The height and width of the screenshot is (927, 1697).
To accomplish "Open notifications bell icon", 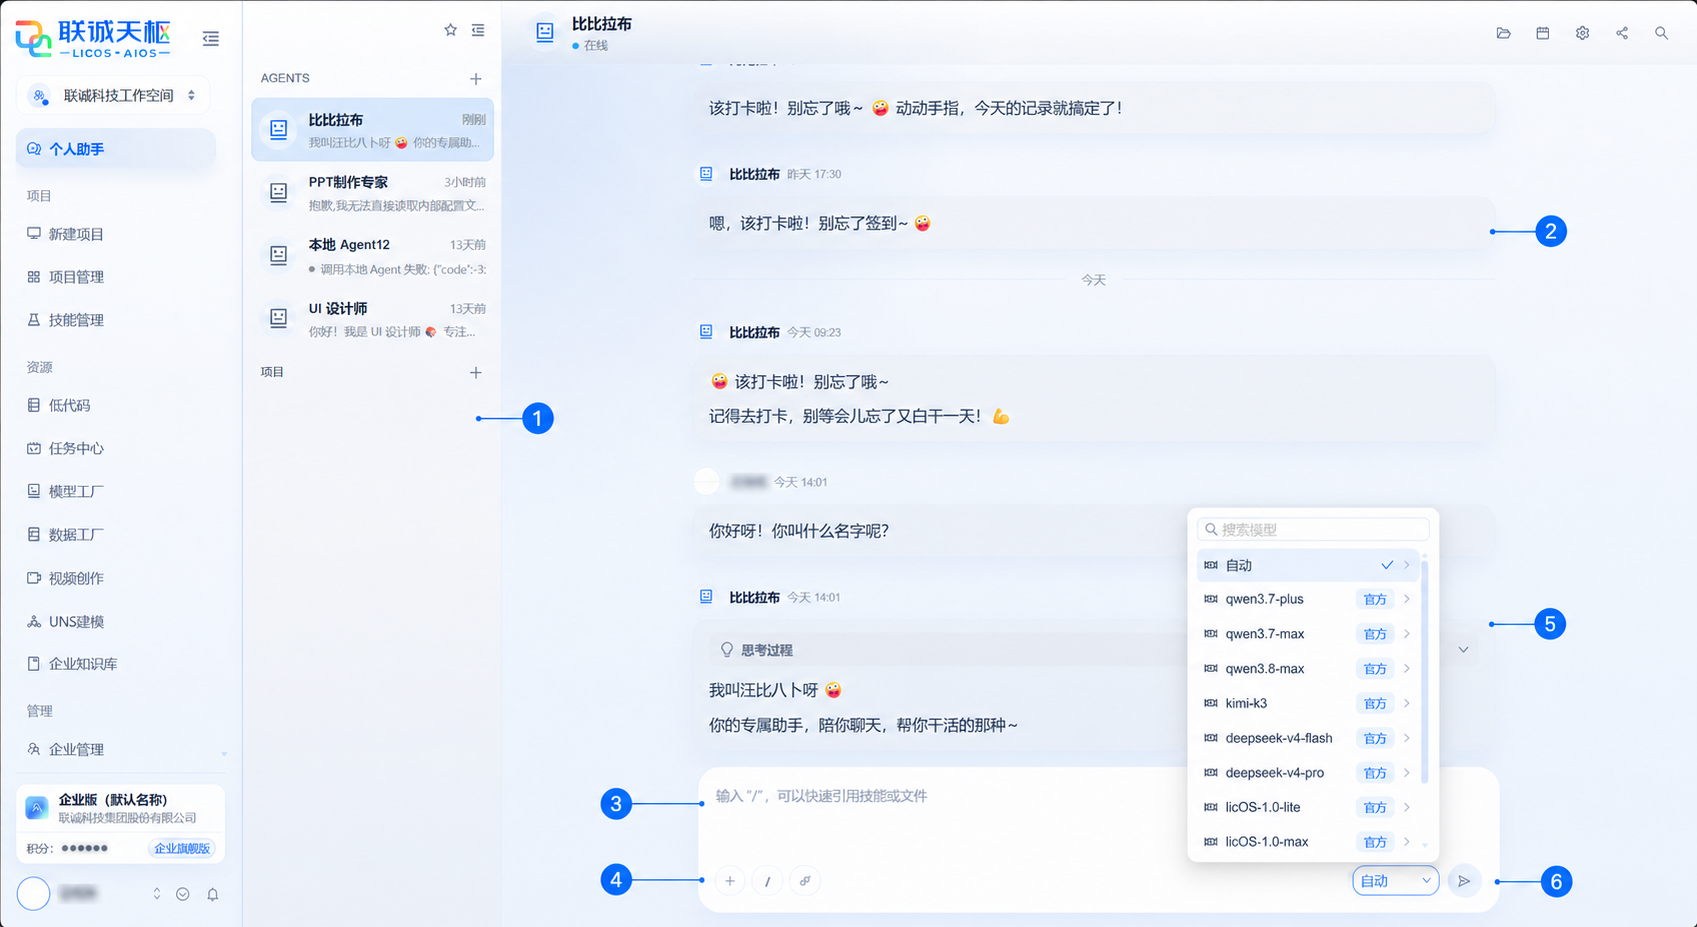I will pyautogui.click(x=212, y=894).
